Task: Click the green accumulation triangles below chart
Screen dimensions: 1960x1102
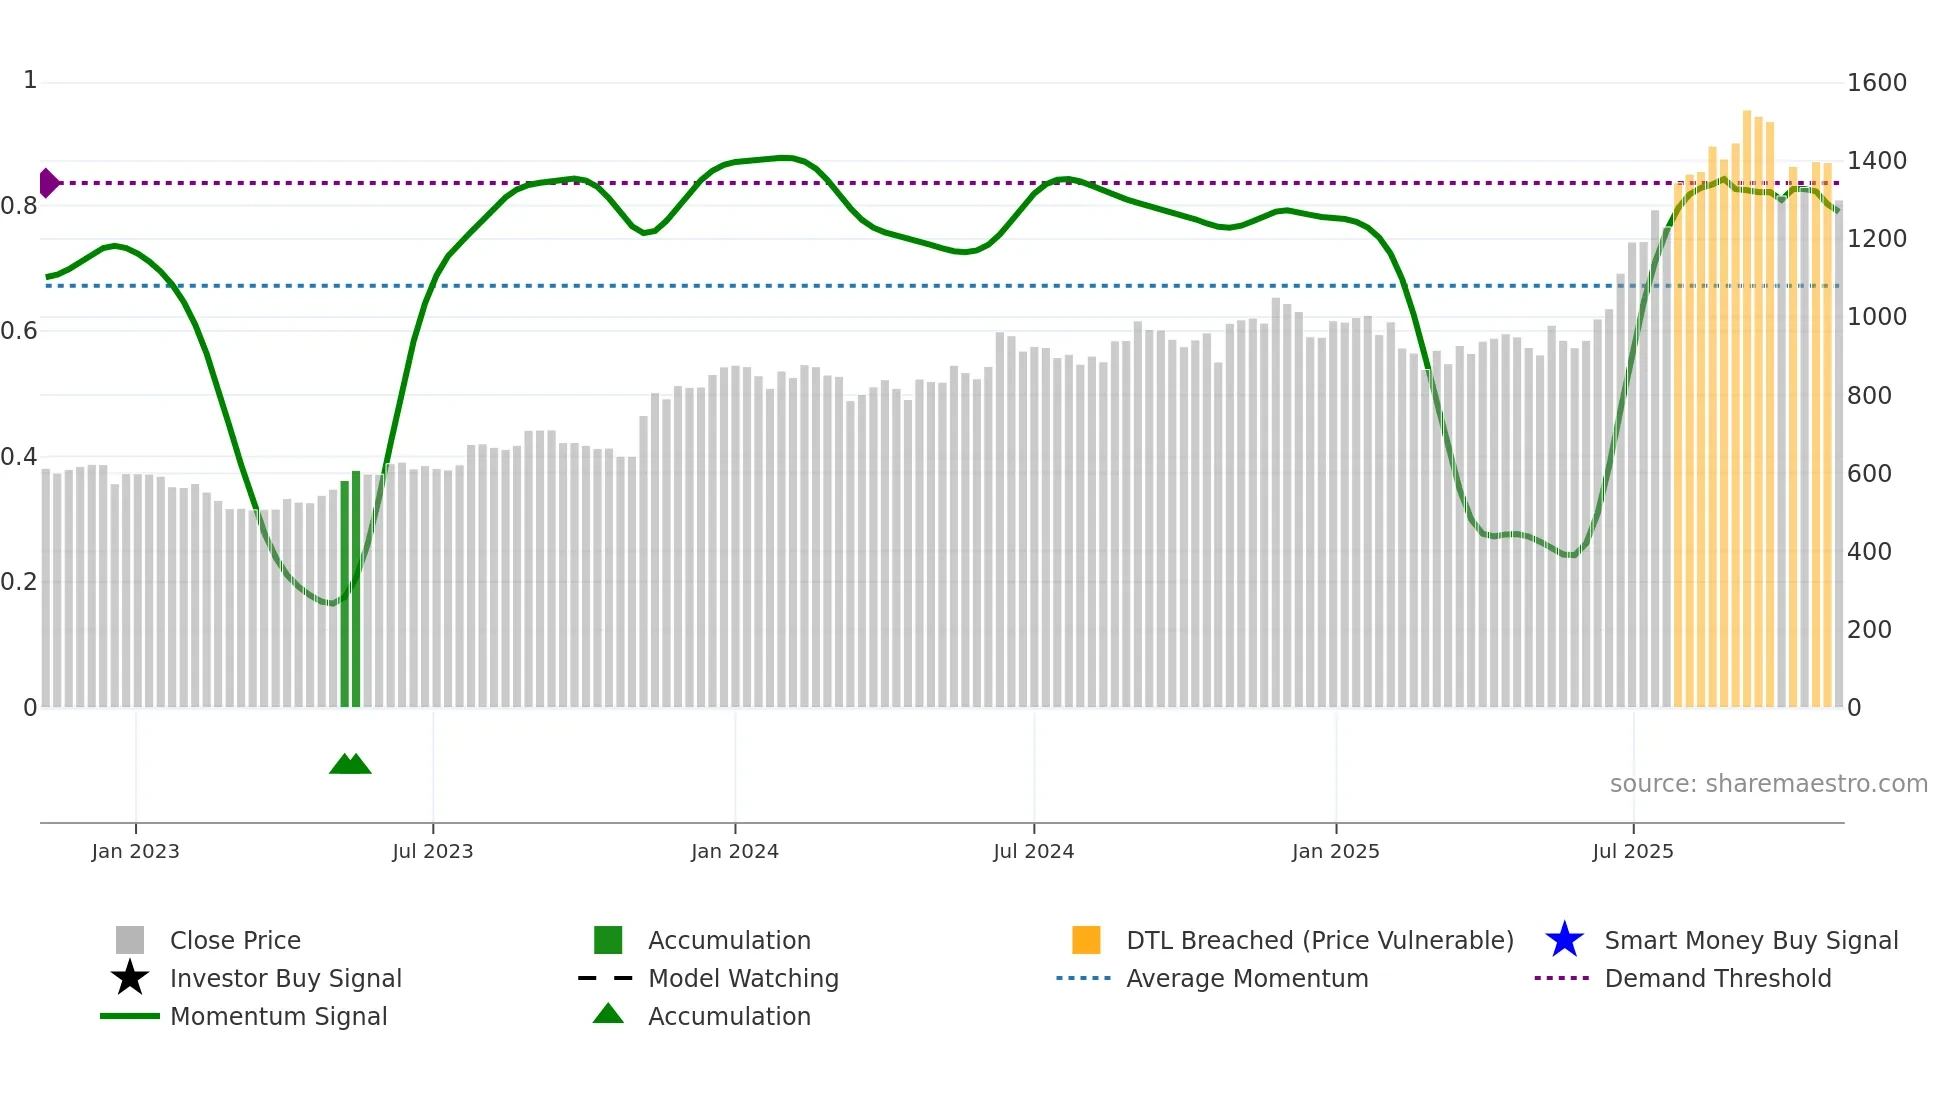Action: [x=350, y=764]
